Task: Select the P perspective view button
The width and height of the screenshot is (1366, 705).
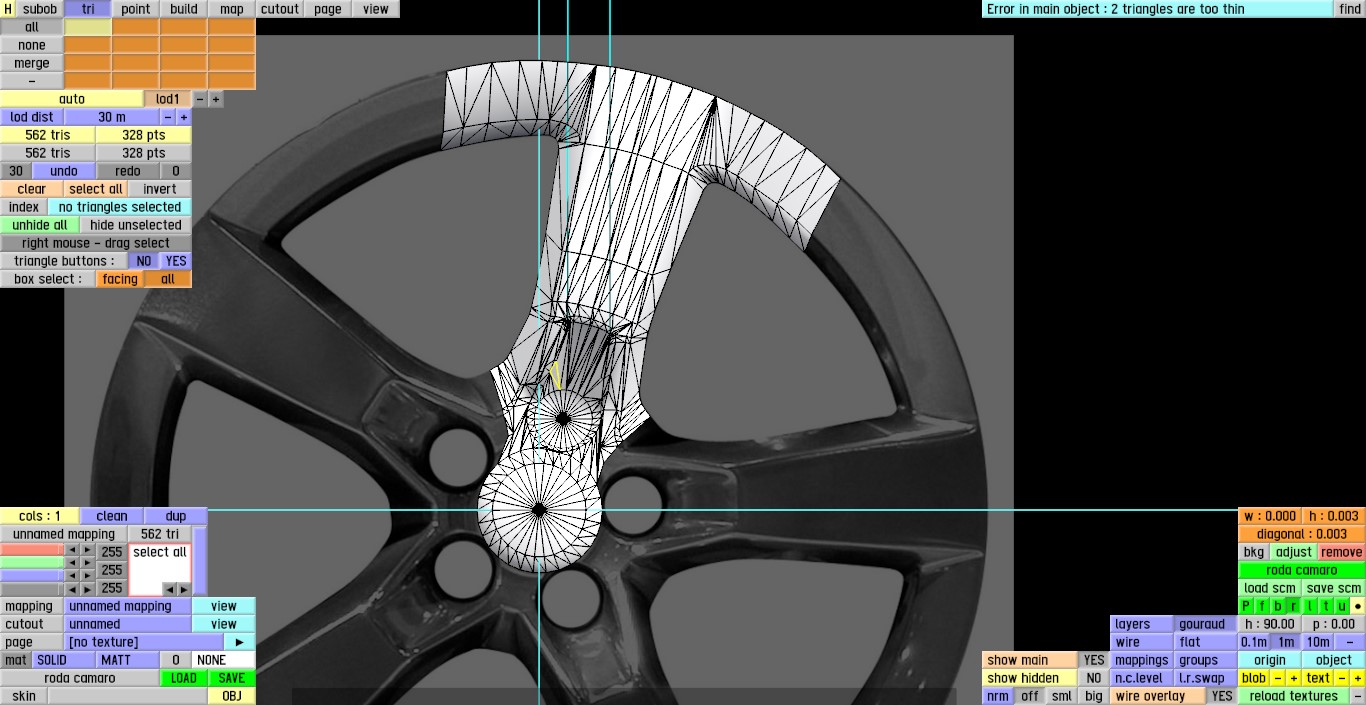Action: click(x=1246, y=606)
